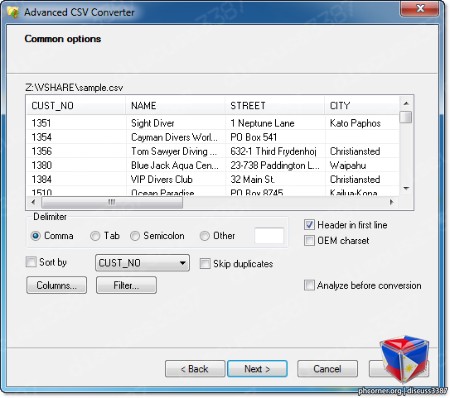Click the PO Box 541 street cell
Screen dimensions: 450x398
click(275, 137)
